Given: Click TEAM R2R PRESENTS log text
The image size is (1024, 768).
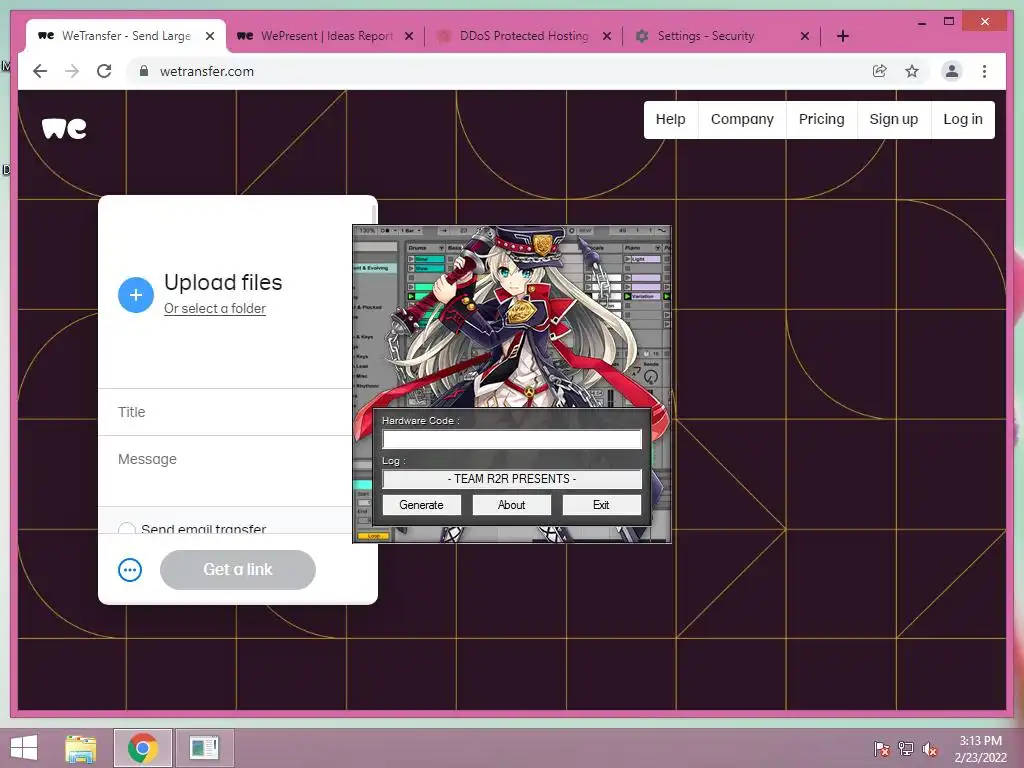Looking at the screenshot, I should click(512, 479).
